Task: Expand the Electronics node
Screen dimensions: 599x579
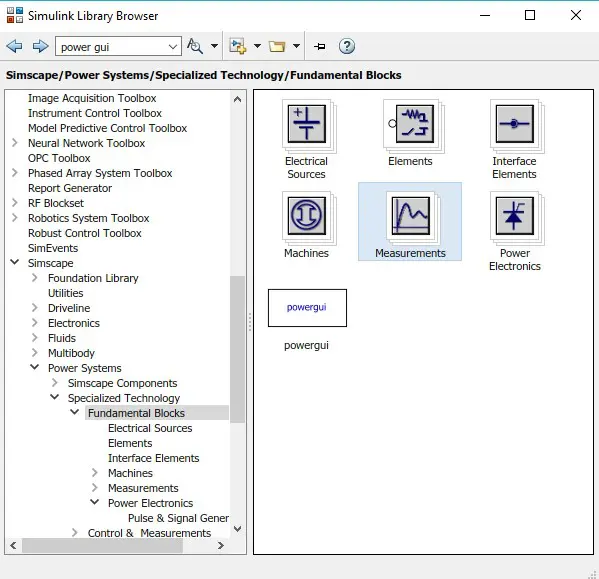Action: (x=35, y=323)
